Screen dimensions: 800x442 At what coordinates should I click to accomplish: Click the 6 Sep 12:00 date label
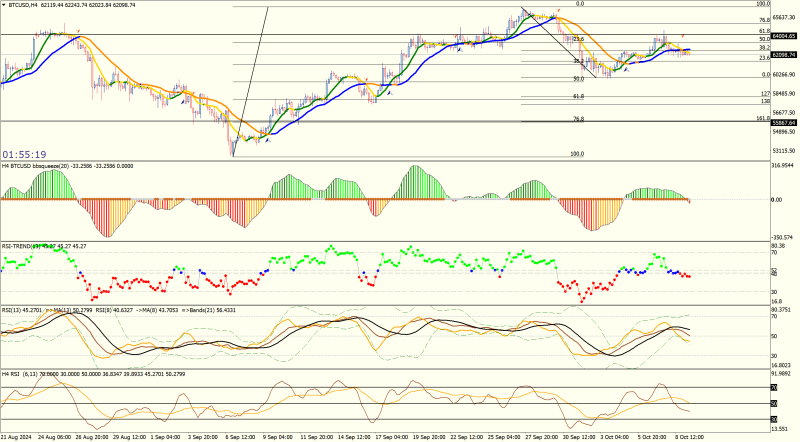[x=240, y=437]
